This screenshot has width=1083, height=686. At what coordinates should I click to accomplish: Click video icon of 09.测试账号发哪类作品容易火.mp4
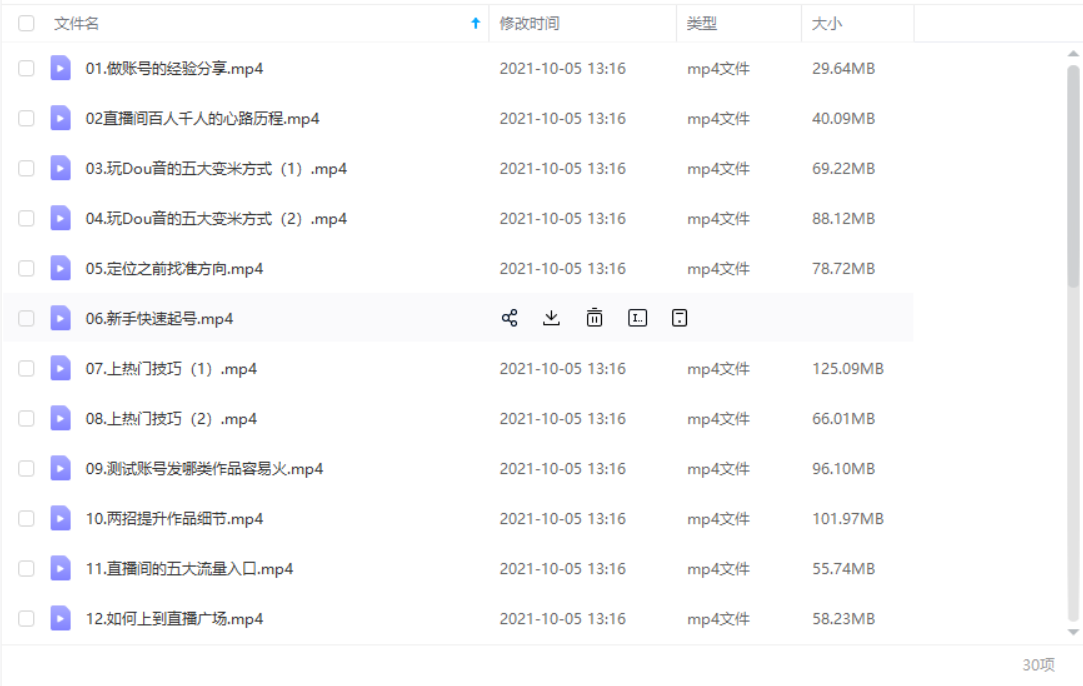[x=61, y=468]
